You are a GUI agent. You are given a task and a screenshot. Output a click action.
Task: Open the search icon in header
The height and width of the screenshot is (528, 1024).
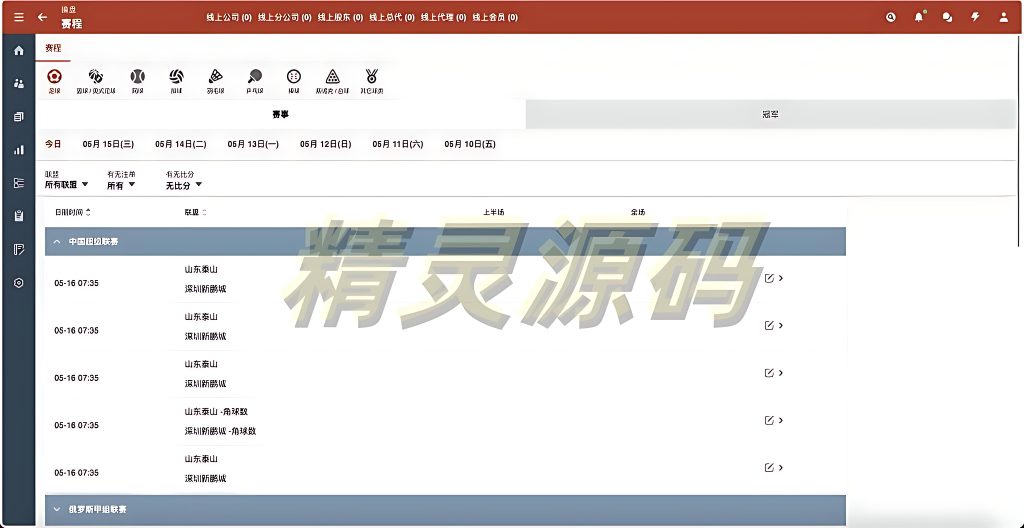[891, 18]
